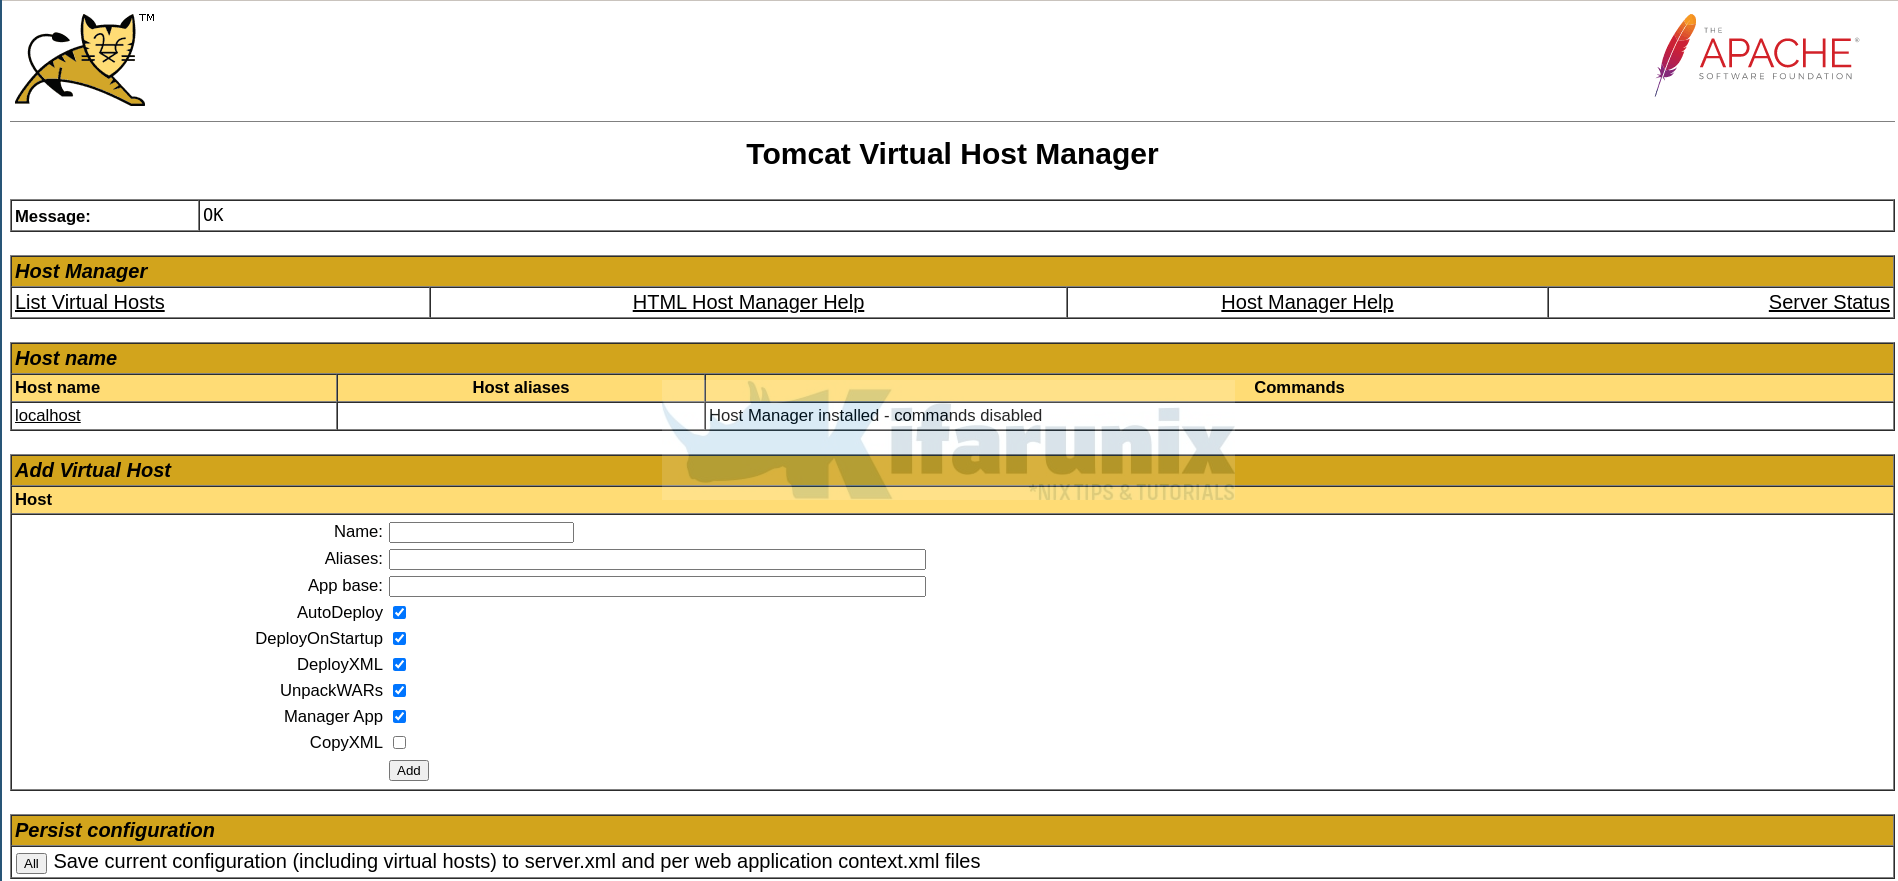Focus the Aliases input field

pos(657,559)
